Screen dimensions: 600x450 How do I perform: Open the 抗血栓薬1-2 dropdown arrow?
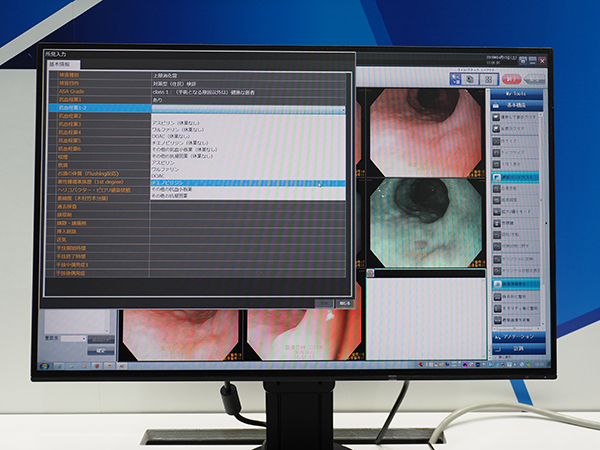343,109
